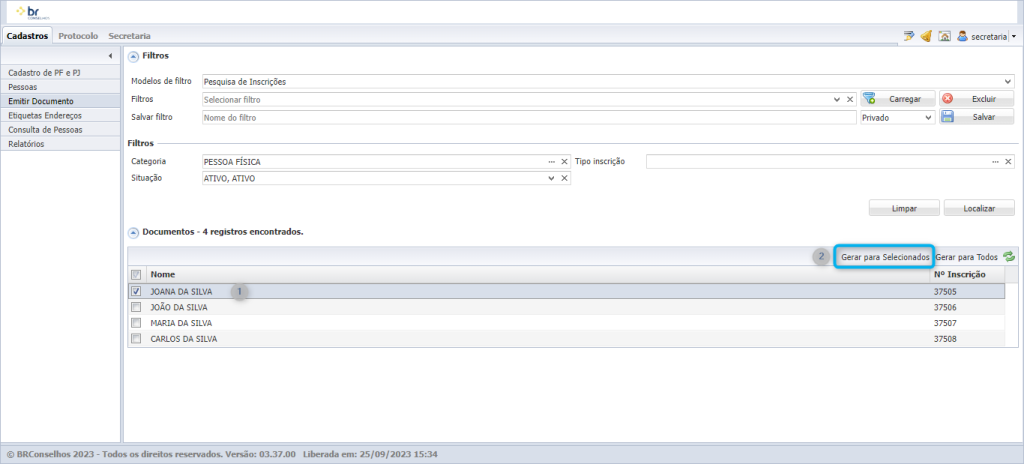Click the Carregar filter button

[x=898, y=99]
